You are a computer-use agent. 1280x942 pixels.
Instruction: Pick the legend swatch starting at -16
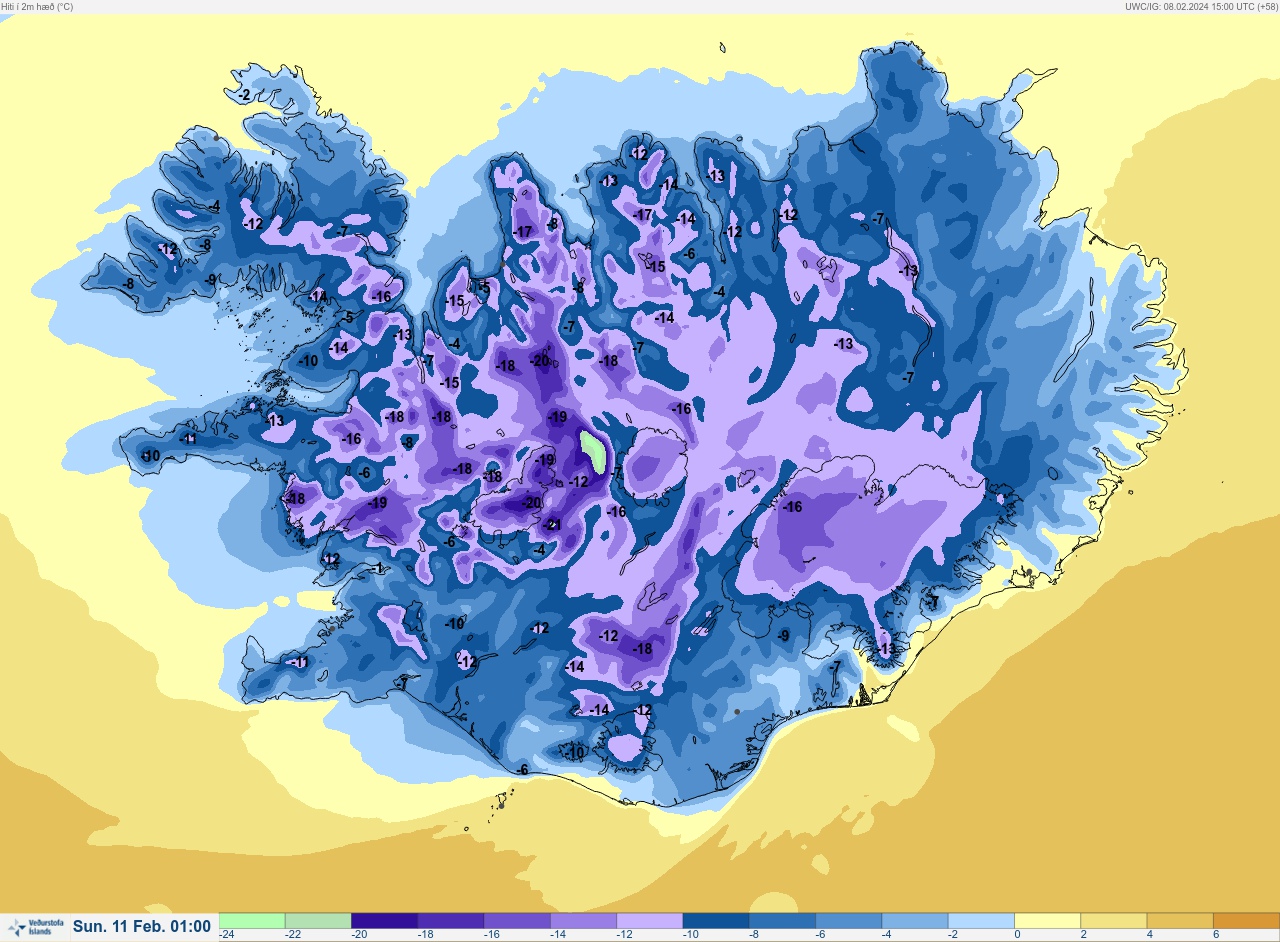click(517, 920)
